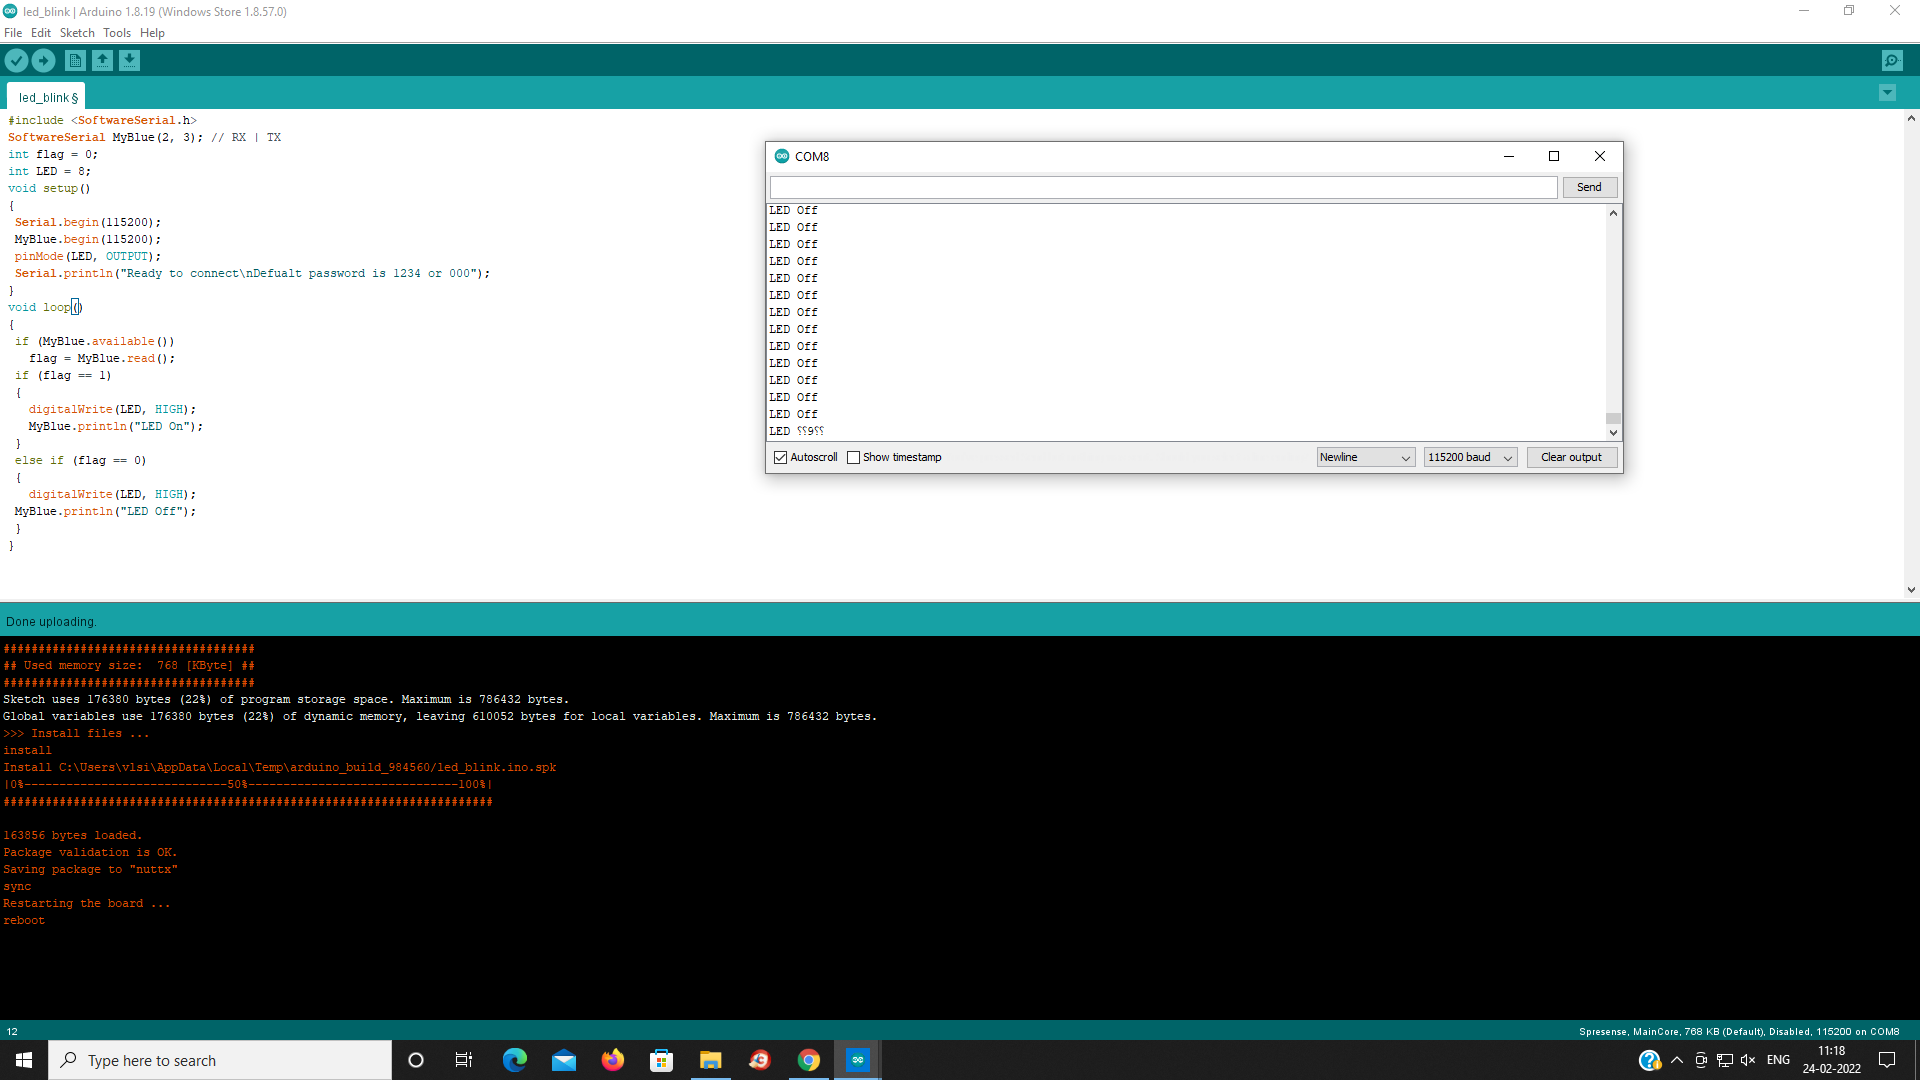Open the Sketch menu
This screenshot has width=1920, height=1080.
pyautogui.click(x=77, y=33)
